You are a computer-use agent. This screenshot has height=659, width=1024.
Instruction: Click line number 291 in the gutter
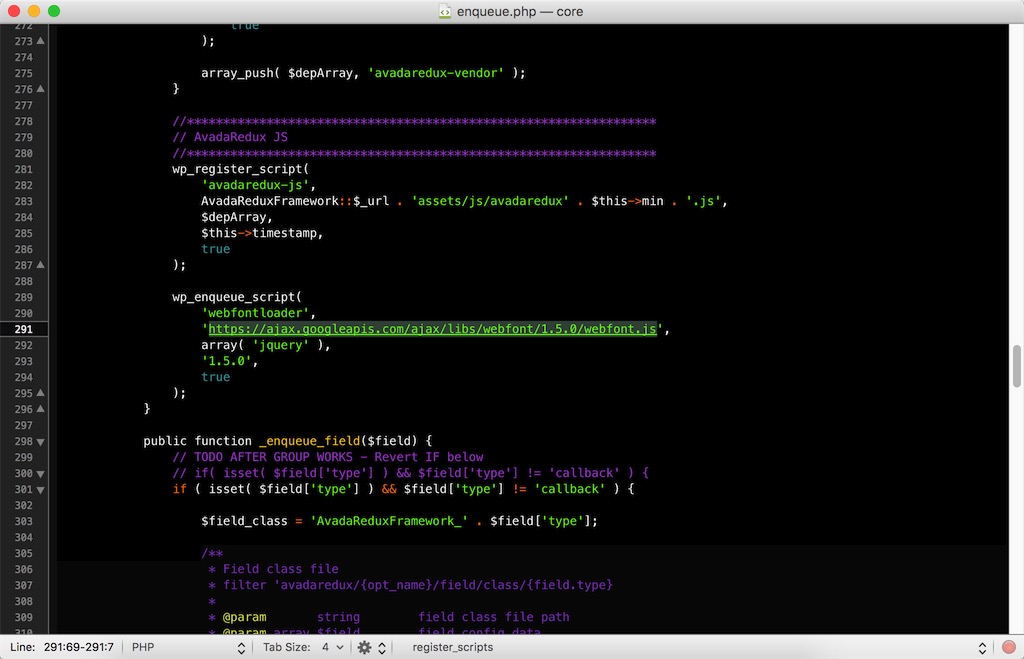click(x=23, y=329)
